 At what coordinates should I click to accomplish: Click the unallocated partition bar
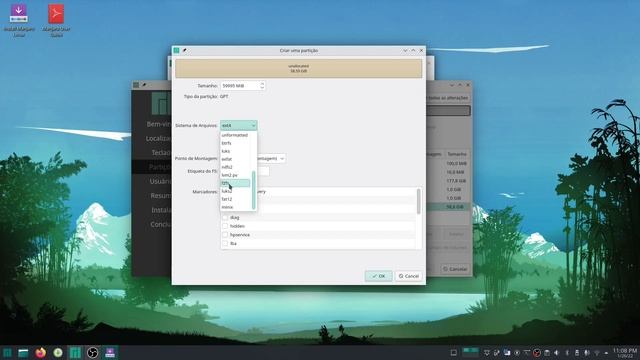298,68
